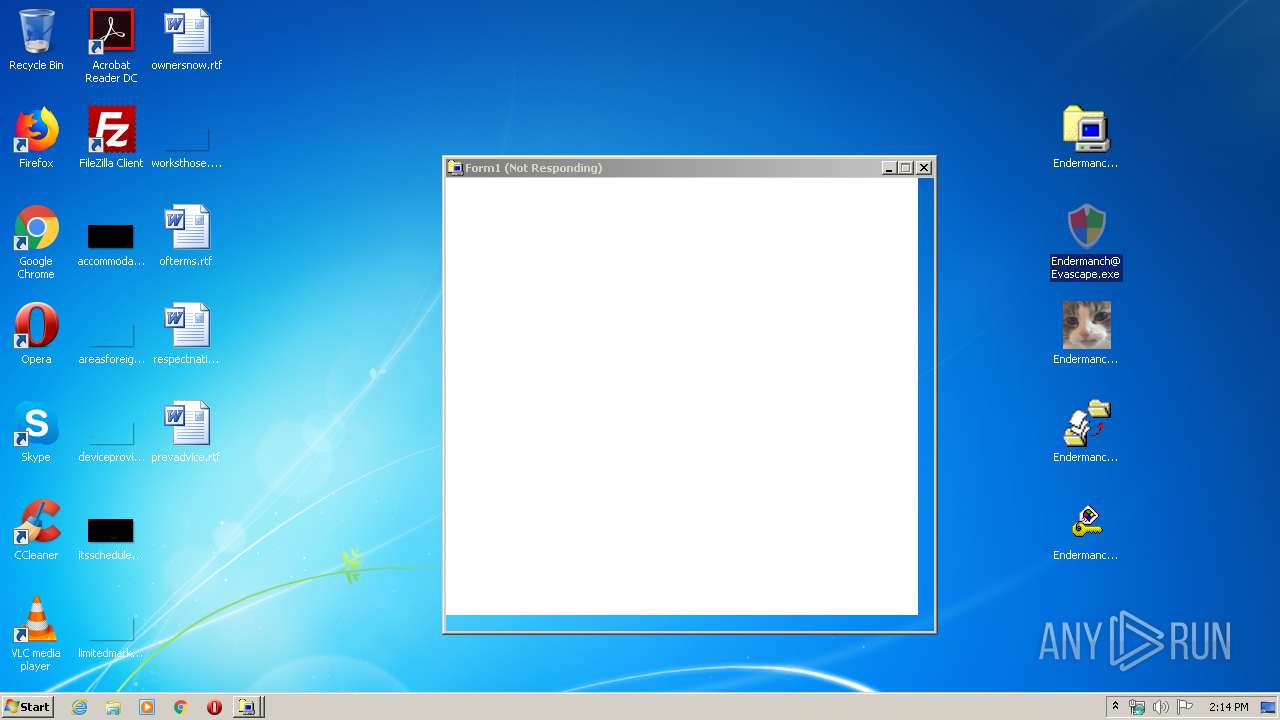Open the Skype desktop shortcut
This screenshot has width=1280, height=720.
(36, 432)
